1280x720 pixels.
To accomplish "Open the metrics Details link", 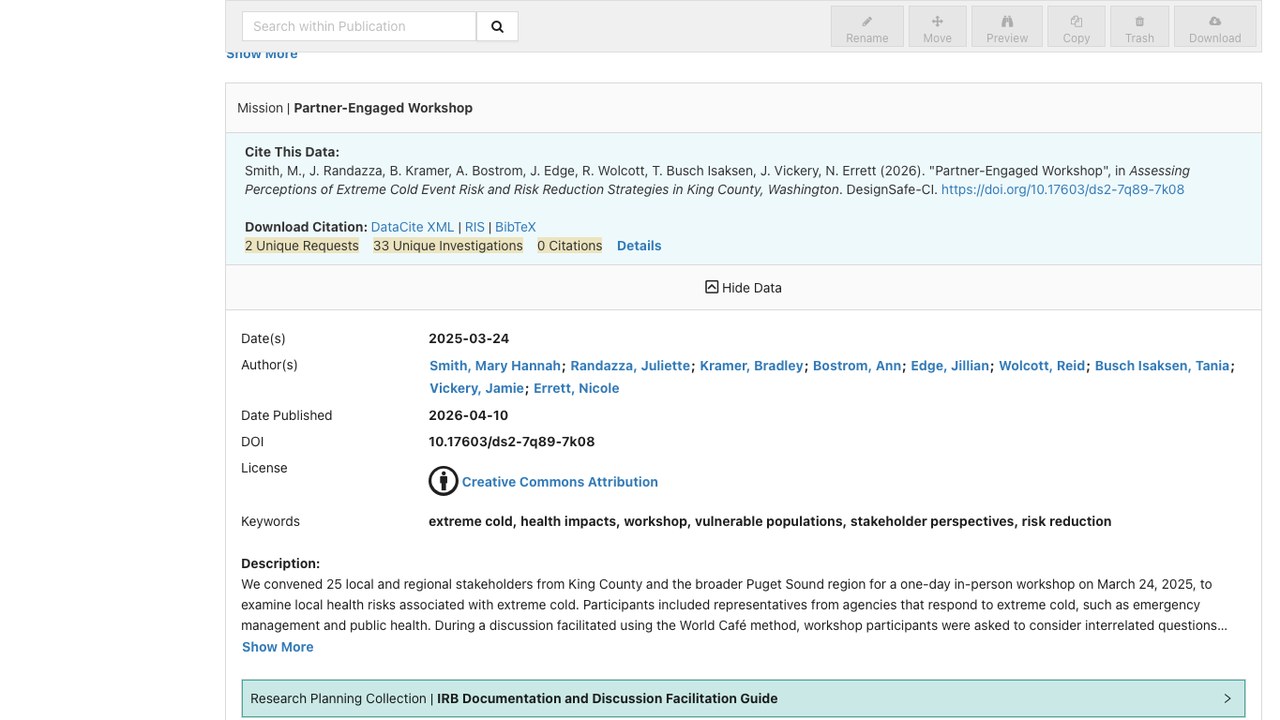I will click(639, 246).
